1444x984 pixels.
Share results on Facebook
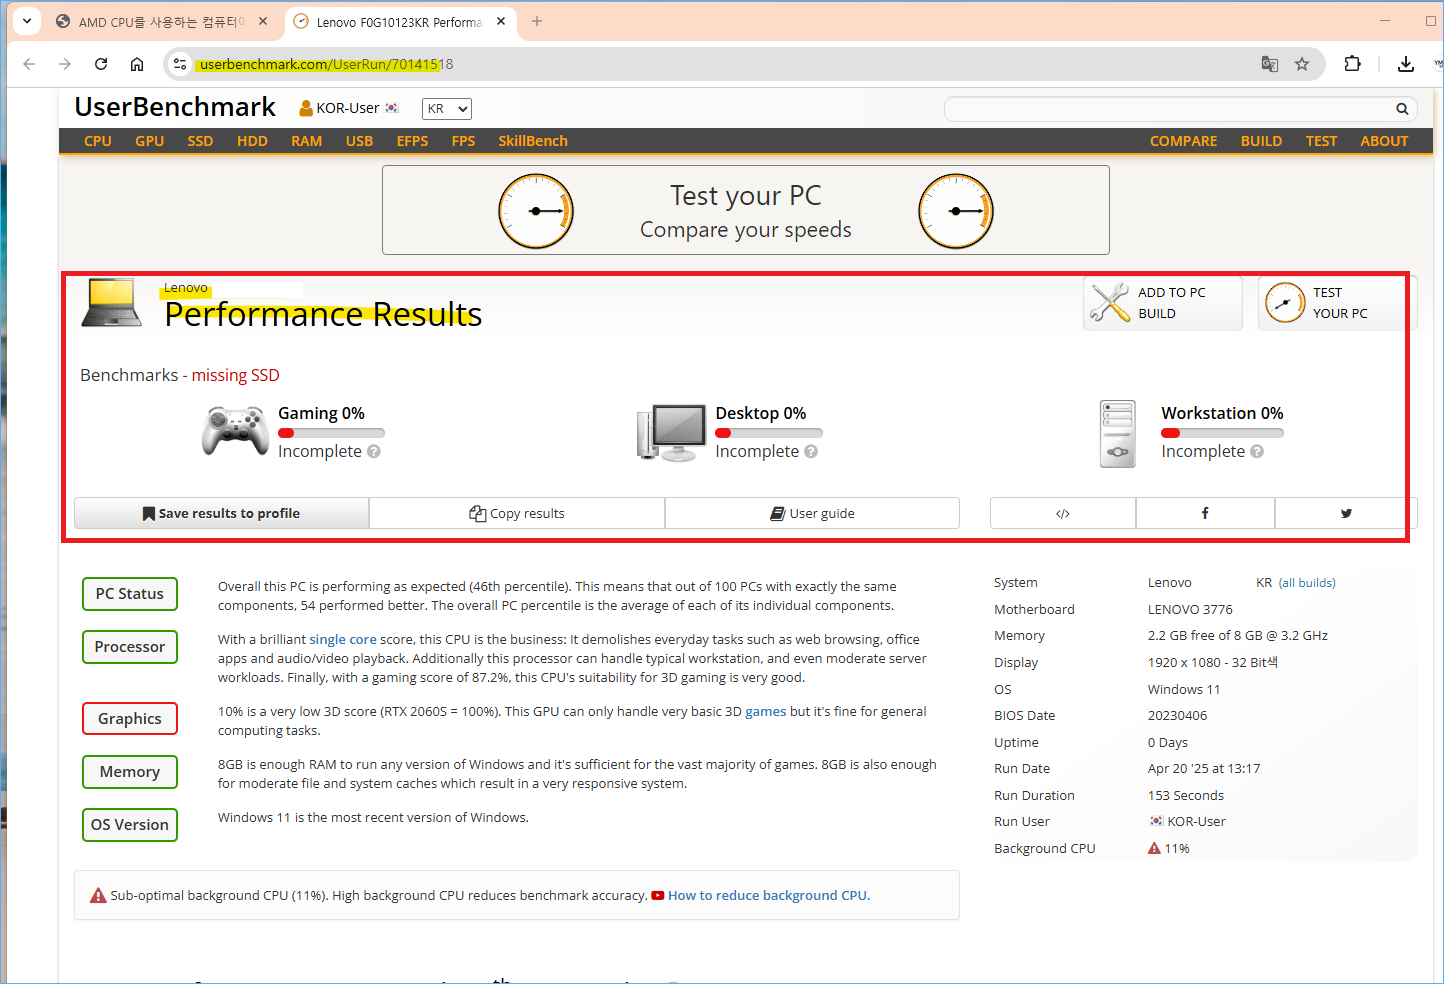tap(1205, 513)
